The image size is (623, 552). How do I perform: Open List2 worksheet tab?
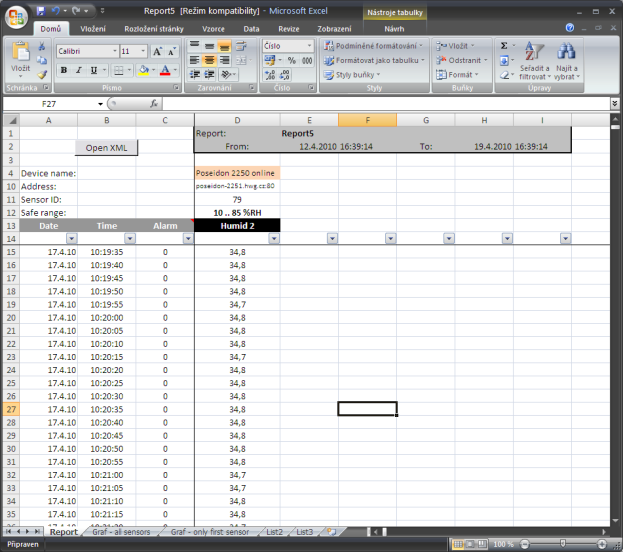pos(275,532)
